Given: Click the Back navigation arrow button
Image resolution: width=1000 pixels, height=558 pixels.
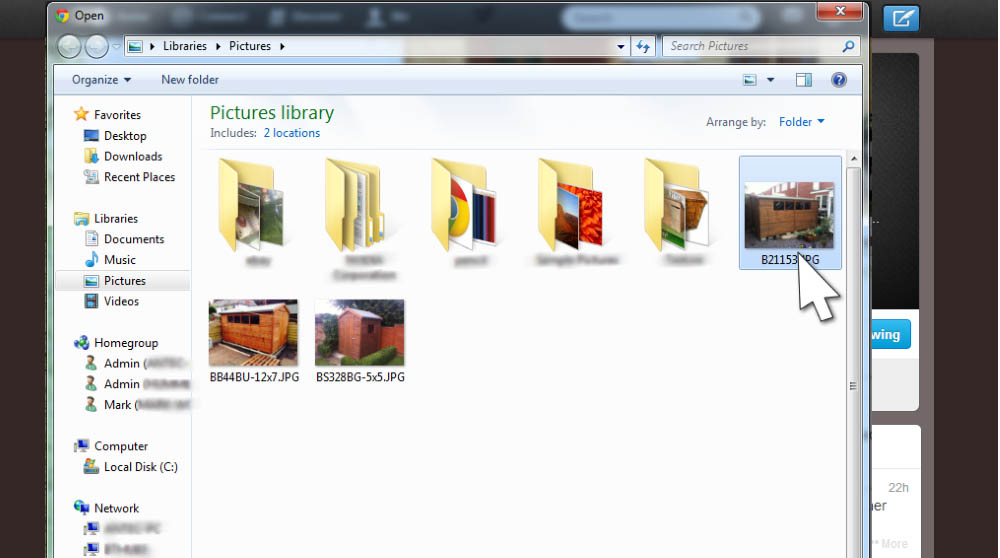Looking at the screenshot, I should pyautogui.click(x=70, y=46).
